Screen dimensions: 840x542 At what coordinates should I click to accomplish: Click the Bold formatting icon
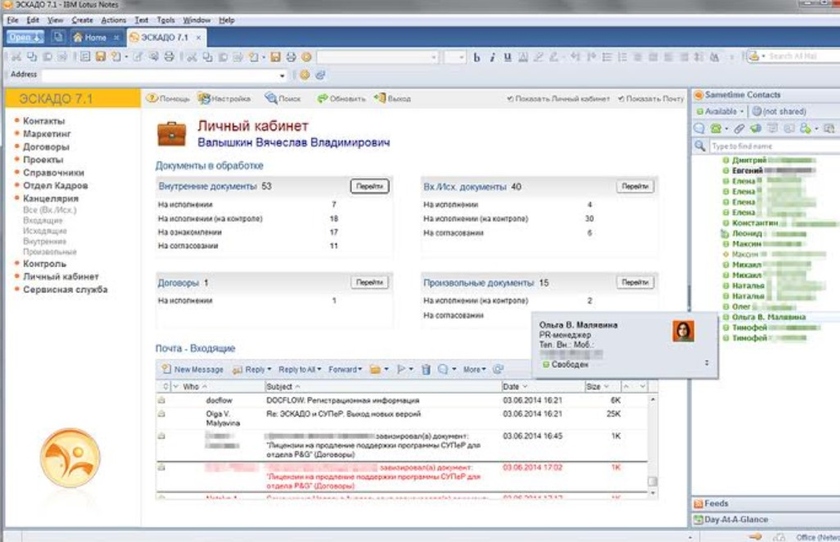pyautogui.click(x=477, y=57)
